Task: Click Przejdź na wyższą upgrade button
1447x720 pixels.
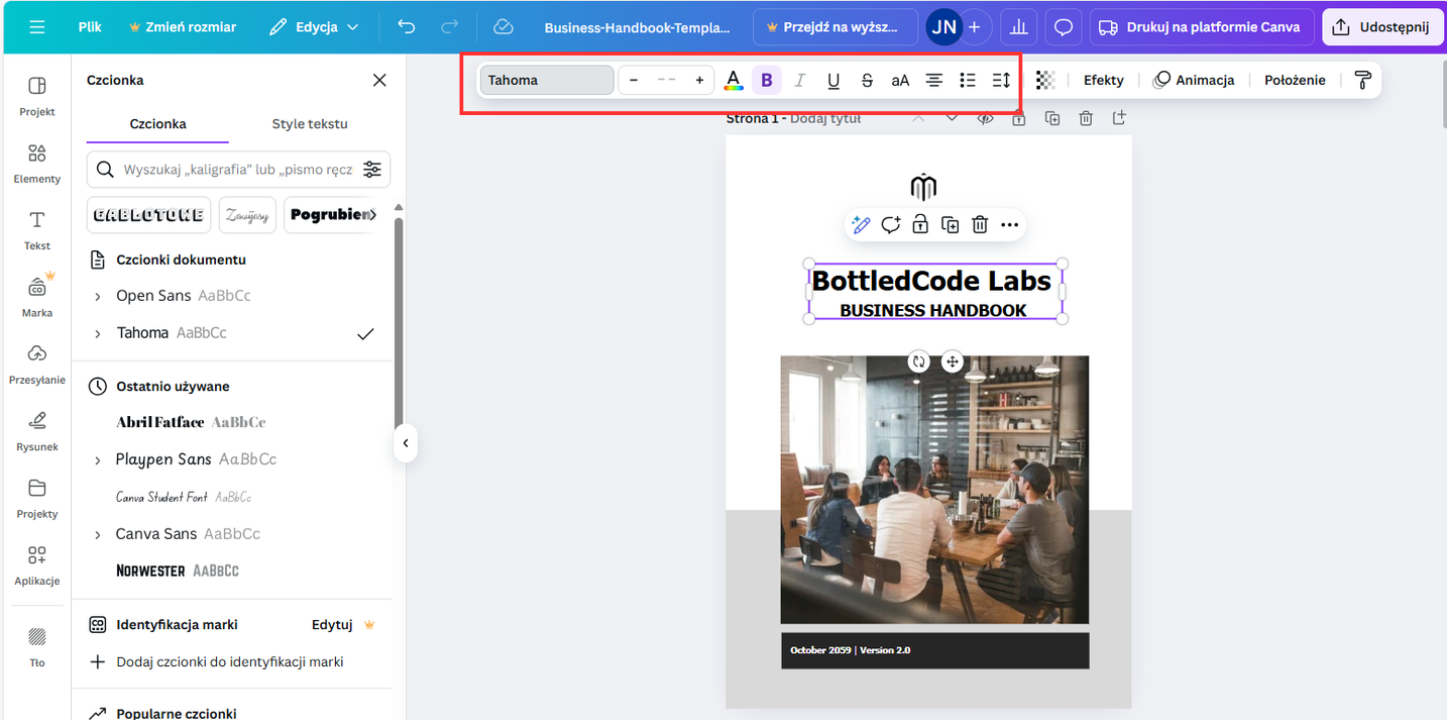Action: [x=835, y=27]
